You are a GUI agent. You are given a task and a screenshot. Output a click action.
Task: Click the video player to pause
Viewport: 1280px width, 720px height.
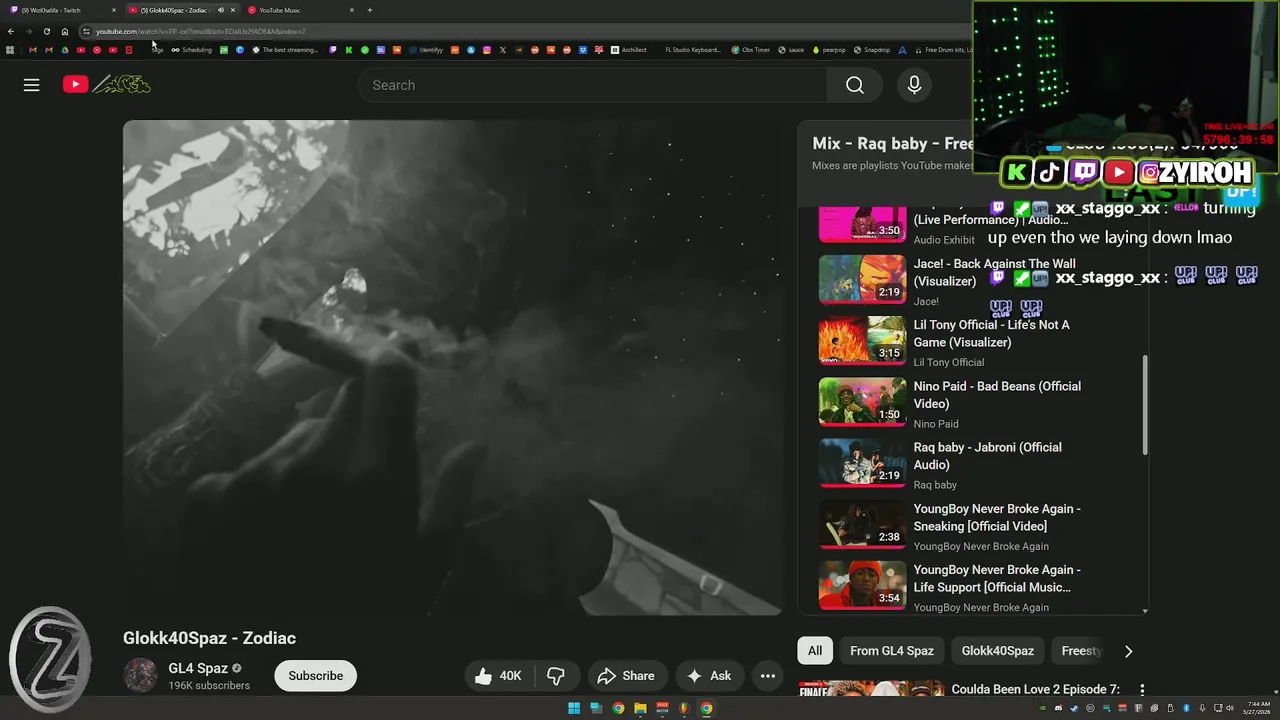(452, 367)
